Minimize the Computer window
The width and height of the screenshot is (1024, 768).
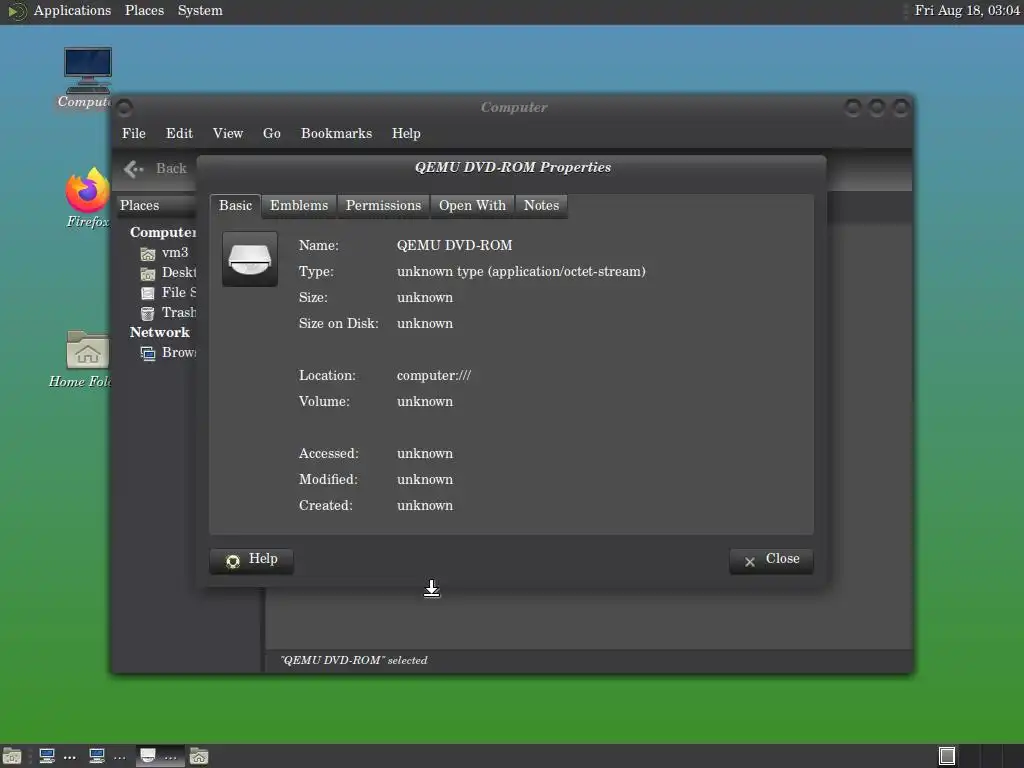pyautogui.click(x=852, y=108)
